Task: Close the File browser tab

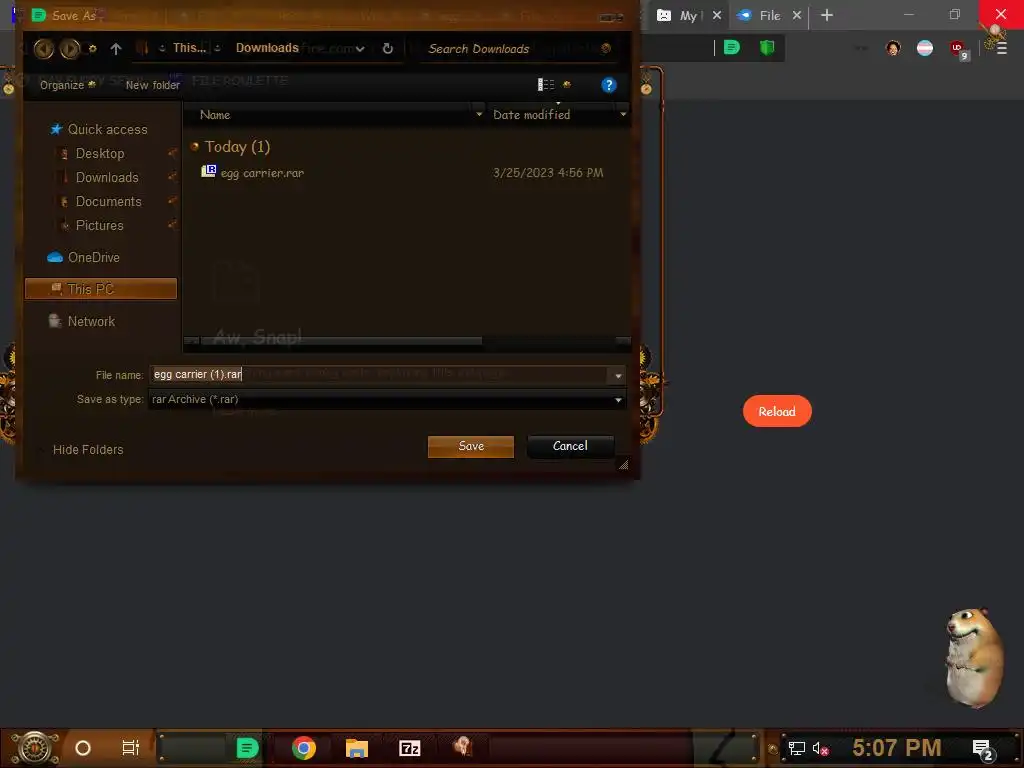Action: click(797, 15)
